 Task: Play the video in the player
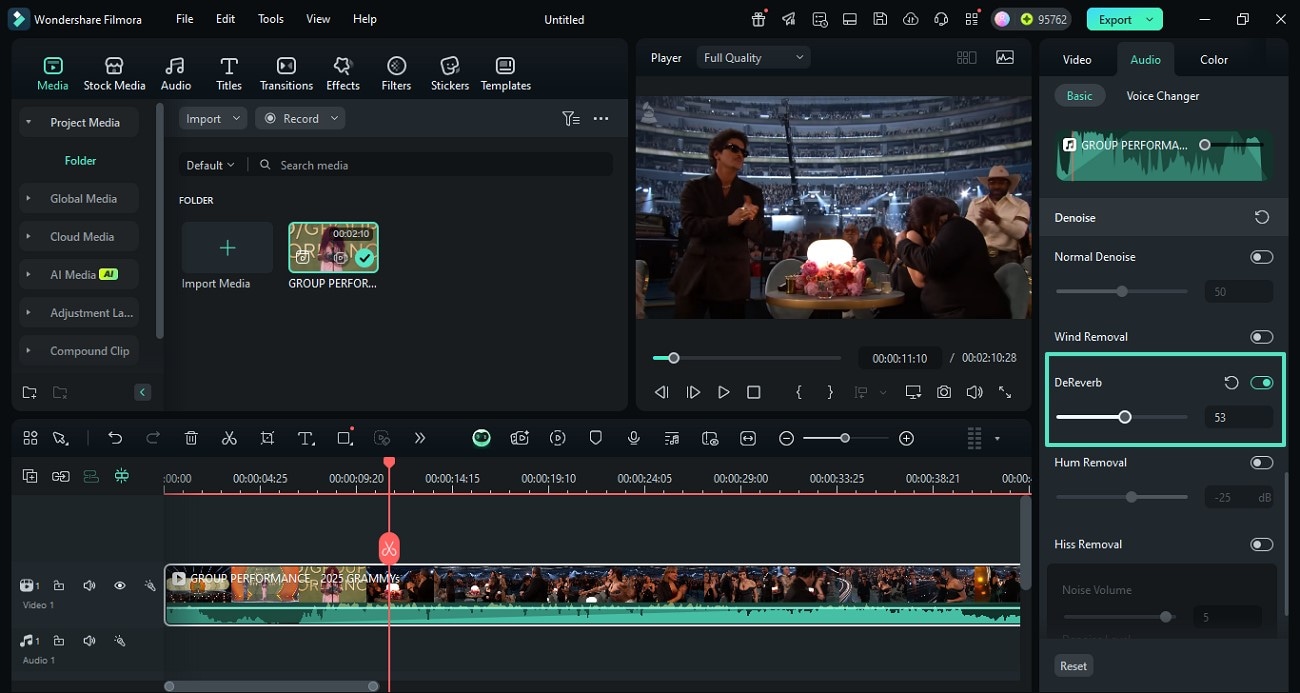click(724, 392)
